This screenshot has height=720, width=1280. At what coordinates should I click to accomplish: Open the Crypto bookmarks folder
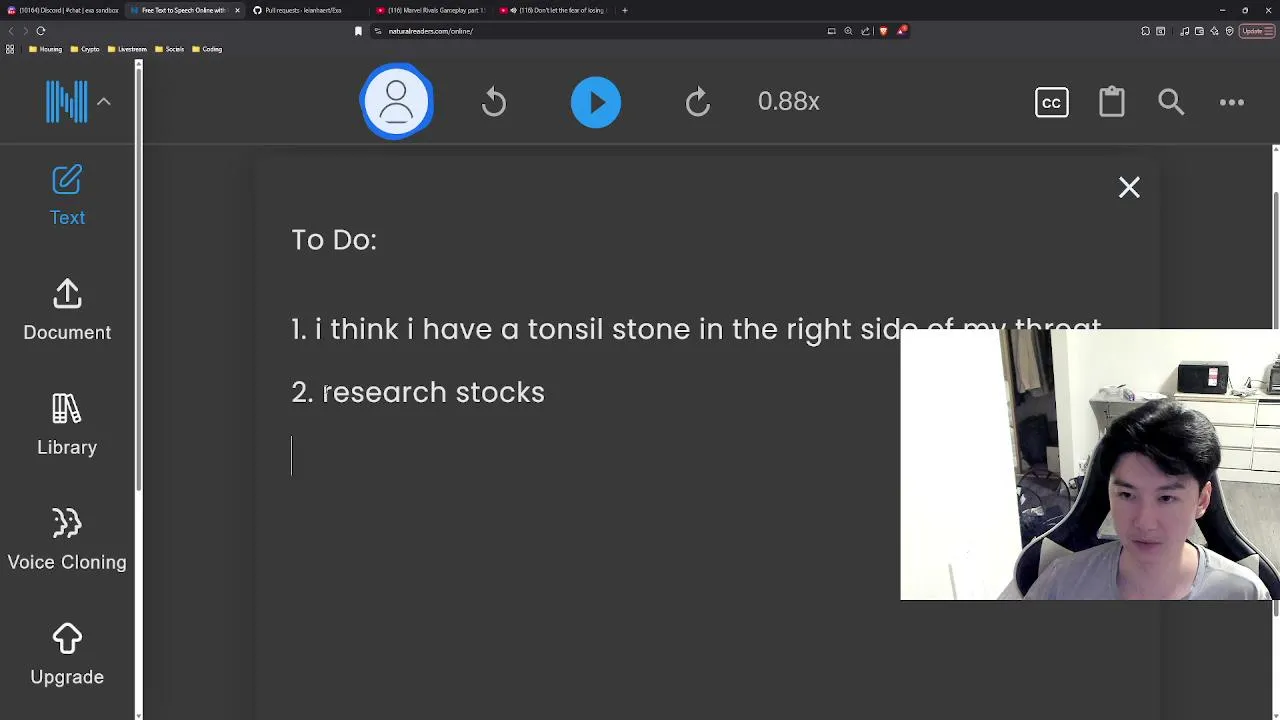(x=86, y=49)
